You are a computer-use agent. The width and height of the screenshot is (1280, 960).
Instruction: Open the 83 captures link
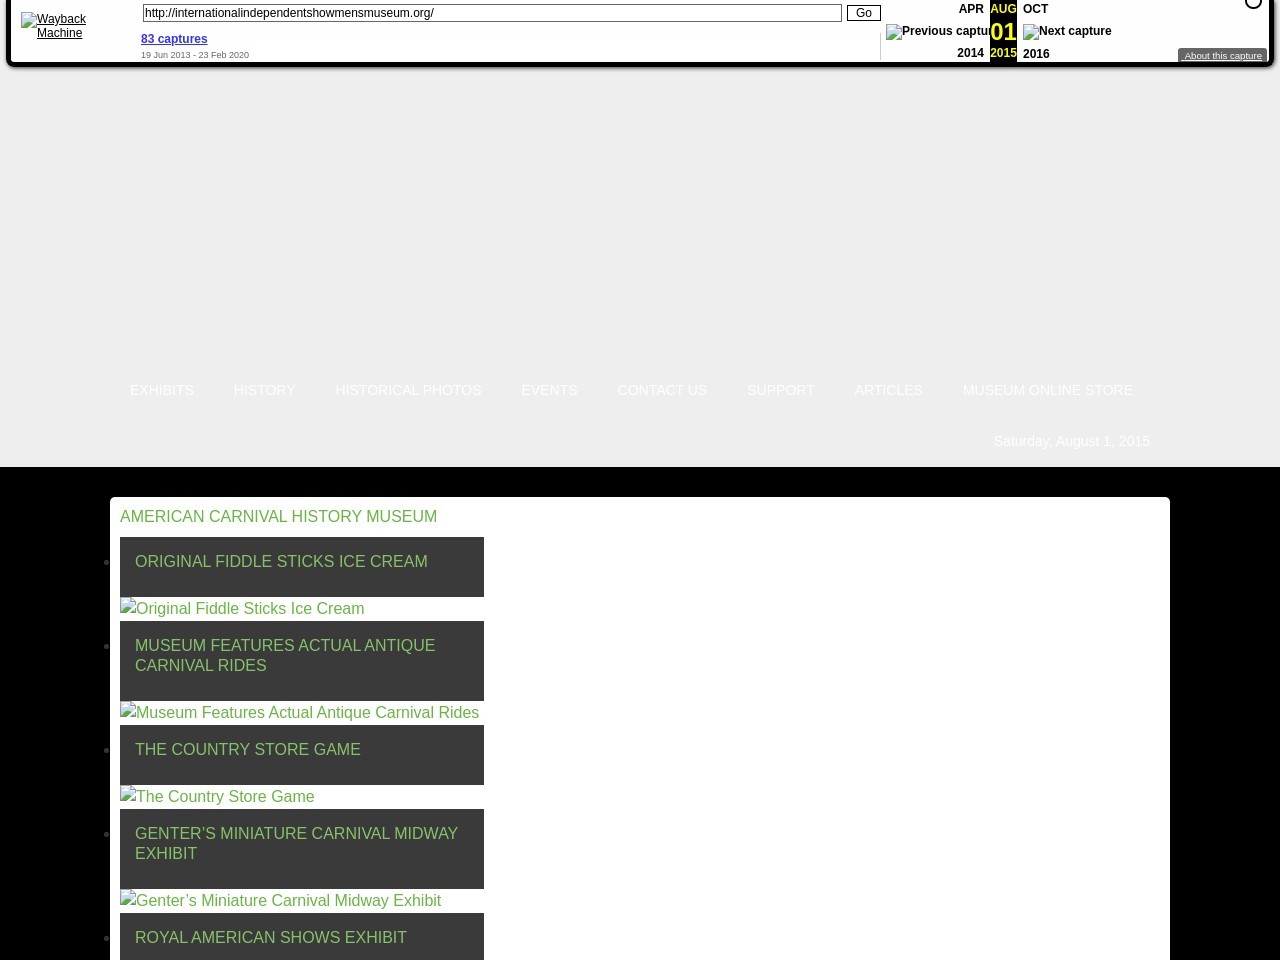(x=174, y=39)
